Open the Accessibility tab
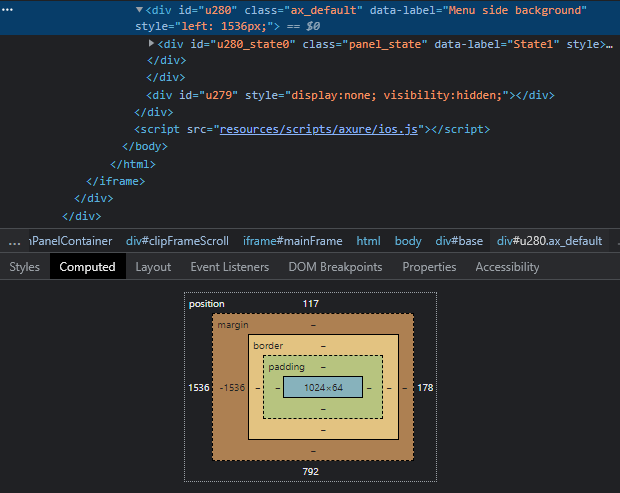The width and height of the screenshot is (620, 493). point(507,267)
